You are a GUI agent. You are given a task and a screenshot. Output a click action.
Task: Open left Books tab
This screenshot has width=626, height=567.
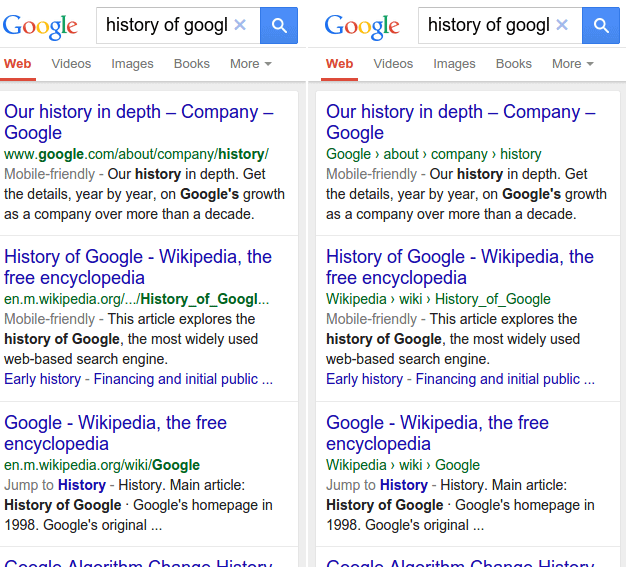pyautogui.click(x=192, y=64)
